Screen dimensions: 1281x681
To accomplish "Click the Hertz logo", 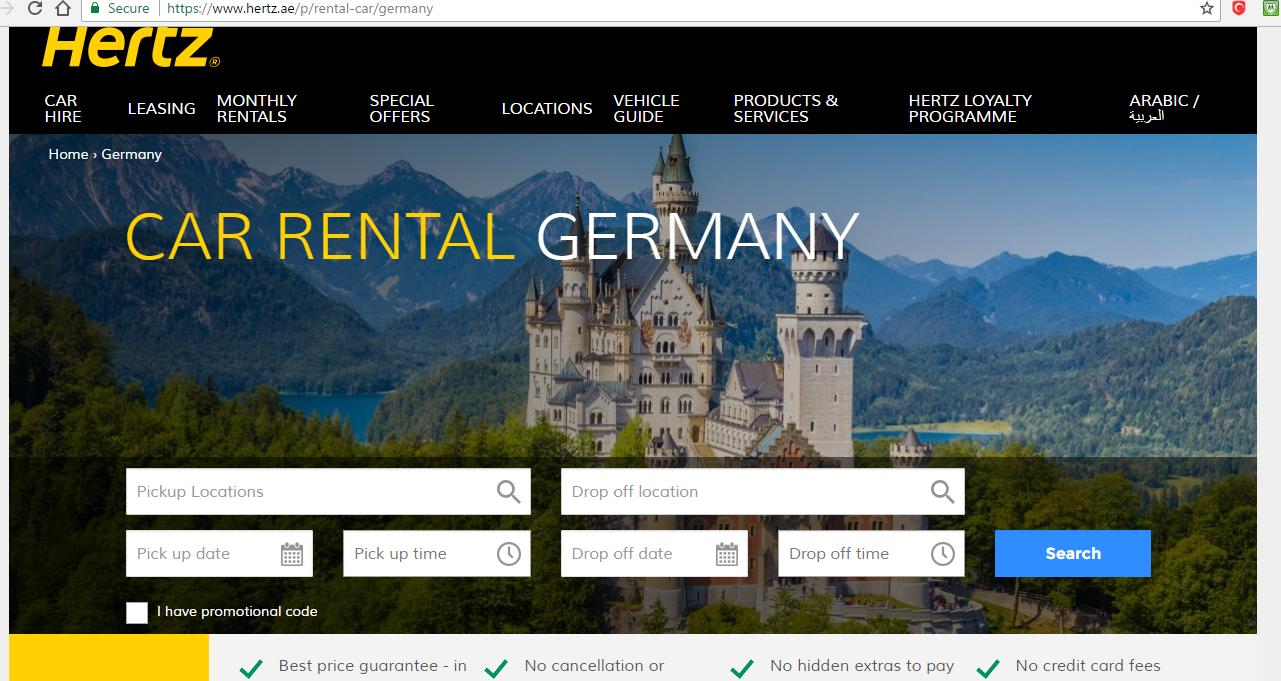I will 130,47.
